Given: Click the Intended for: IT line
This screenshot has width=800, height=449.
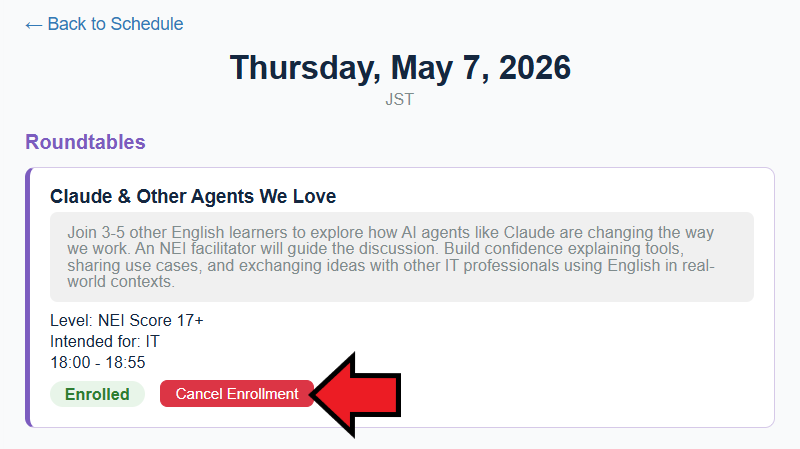Looking at the screenshot, I should [x=105, y=341].
